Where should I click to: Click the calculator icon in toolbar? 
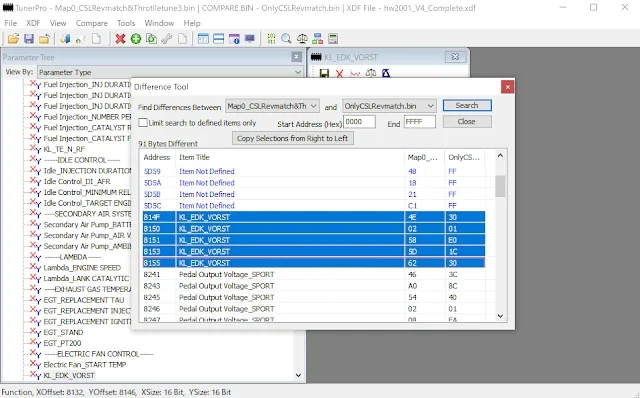pyautogui.click(x=333, y=39)
